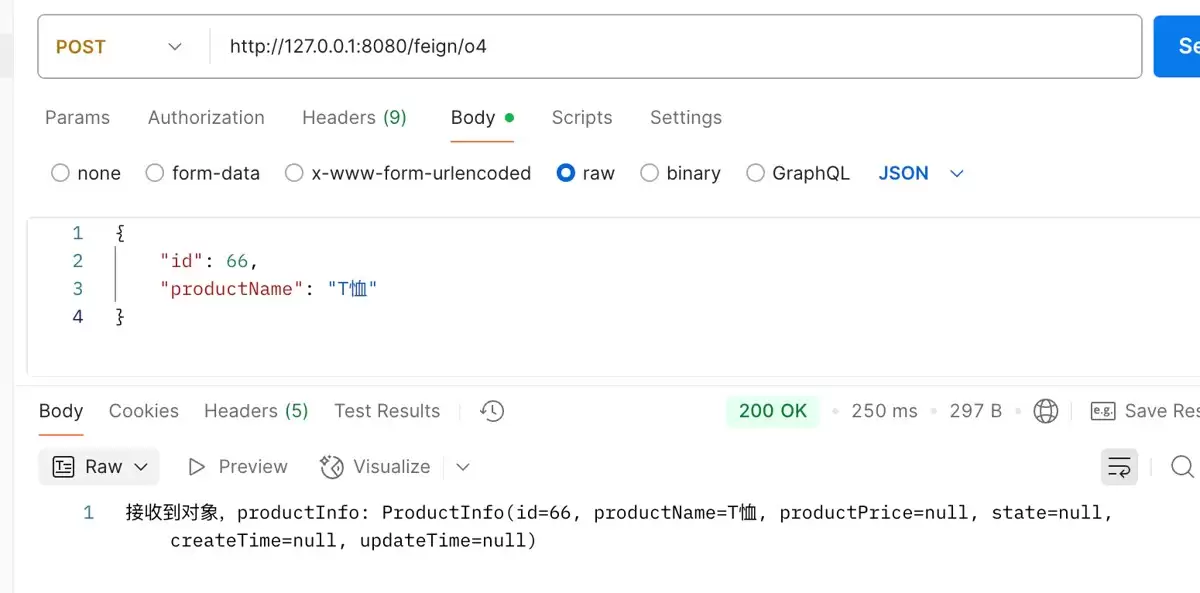Expand the Visualize options chevron
This screenshot has height=593, width=1200.
point(462,467)
